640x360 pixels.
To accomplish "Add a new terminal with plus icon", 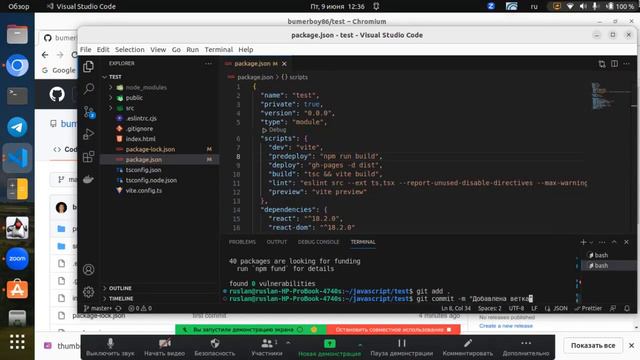I will click(x=583, y=242).
